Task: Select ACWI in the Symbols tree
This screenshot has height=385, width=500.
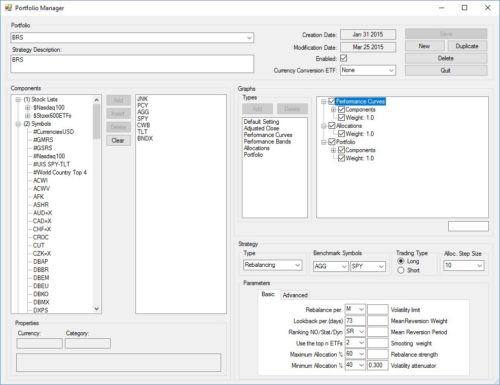Action: click(40, 180)
